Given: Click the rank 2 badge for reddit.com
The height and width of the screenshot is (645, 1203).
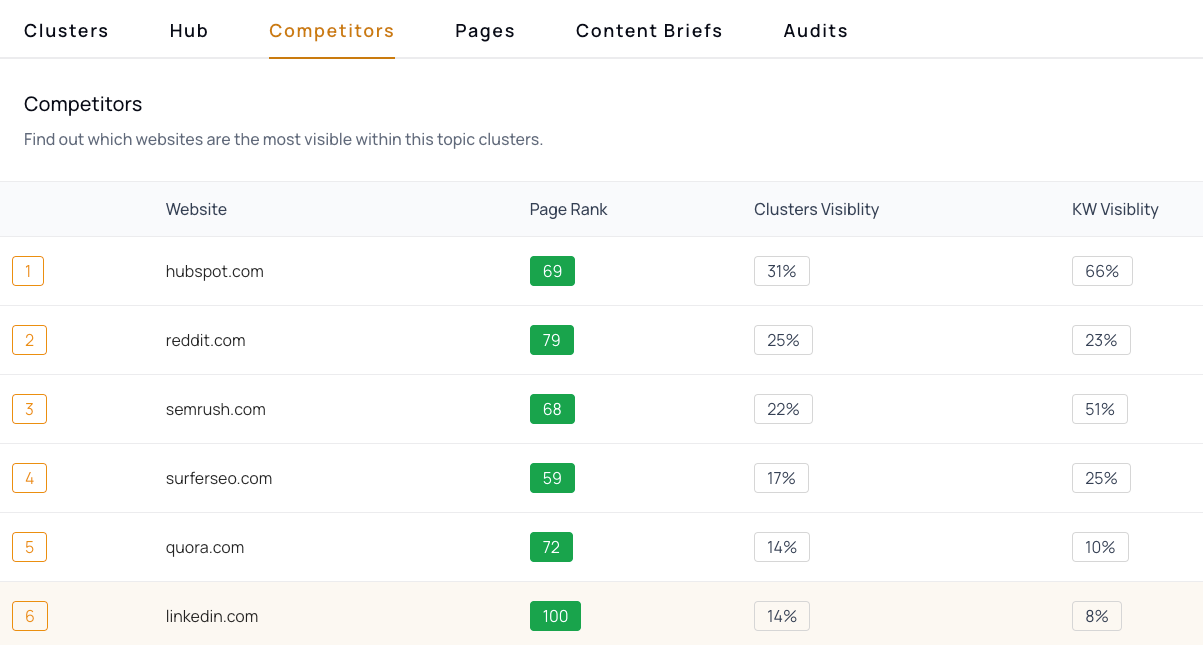Looking at the screenshot, I should tap(28, 339).
